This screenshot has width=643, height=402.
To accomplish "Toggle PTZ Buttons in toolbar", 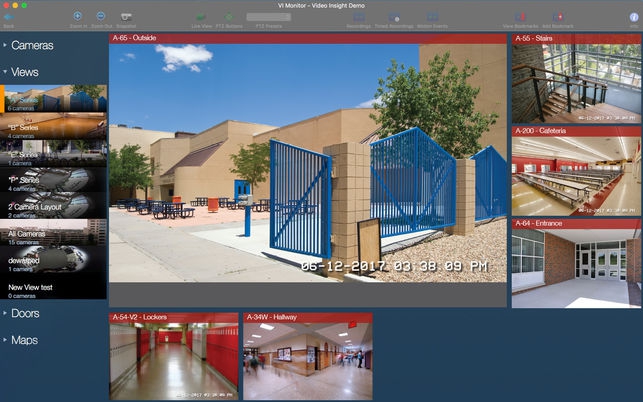I will coord(229,17).
